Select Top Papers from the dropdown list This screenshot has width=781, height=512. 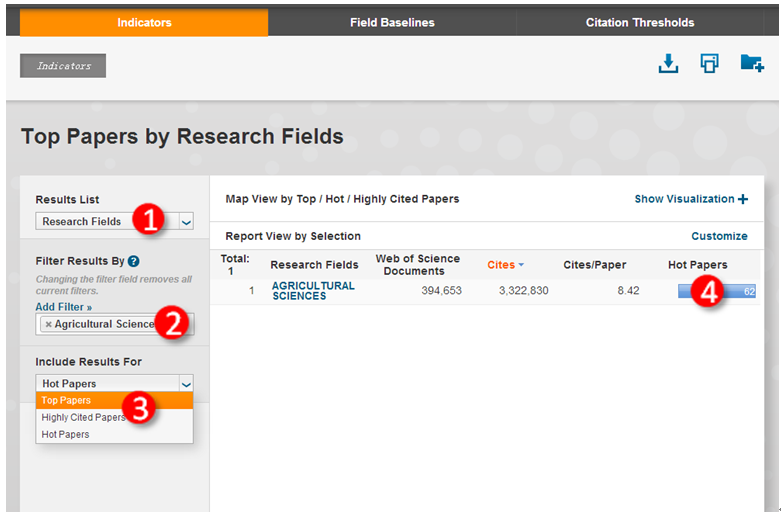66,400
